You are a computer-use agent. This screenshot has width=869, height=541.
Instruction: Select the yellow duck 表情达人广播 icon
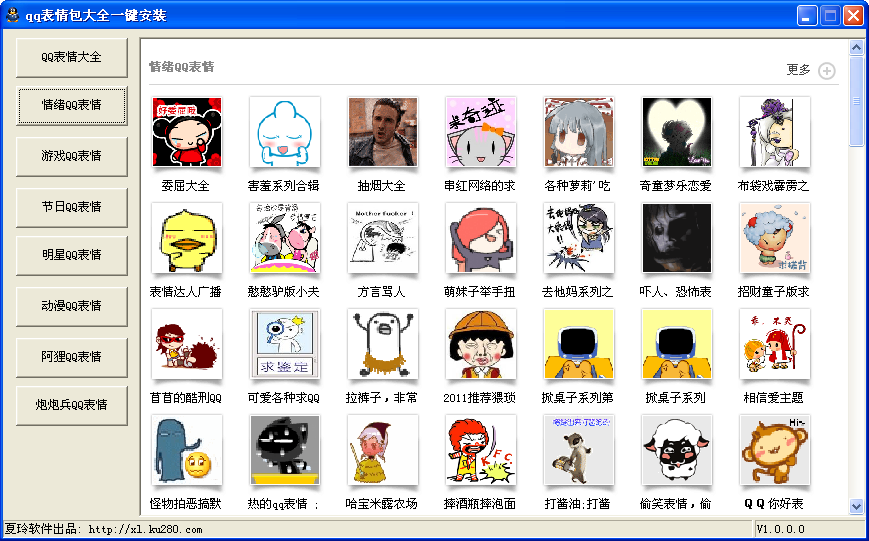tap(187, 238)
